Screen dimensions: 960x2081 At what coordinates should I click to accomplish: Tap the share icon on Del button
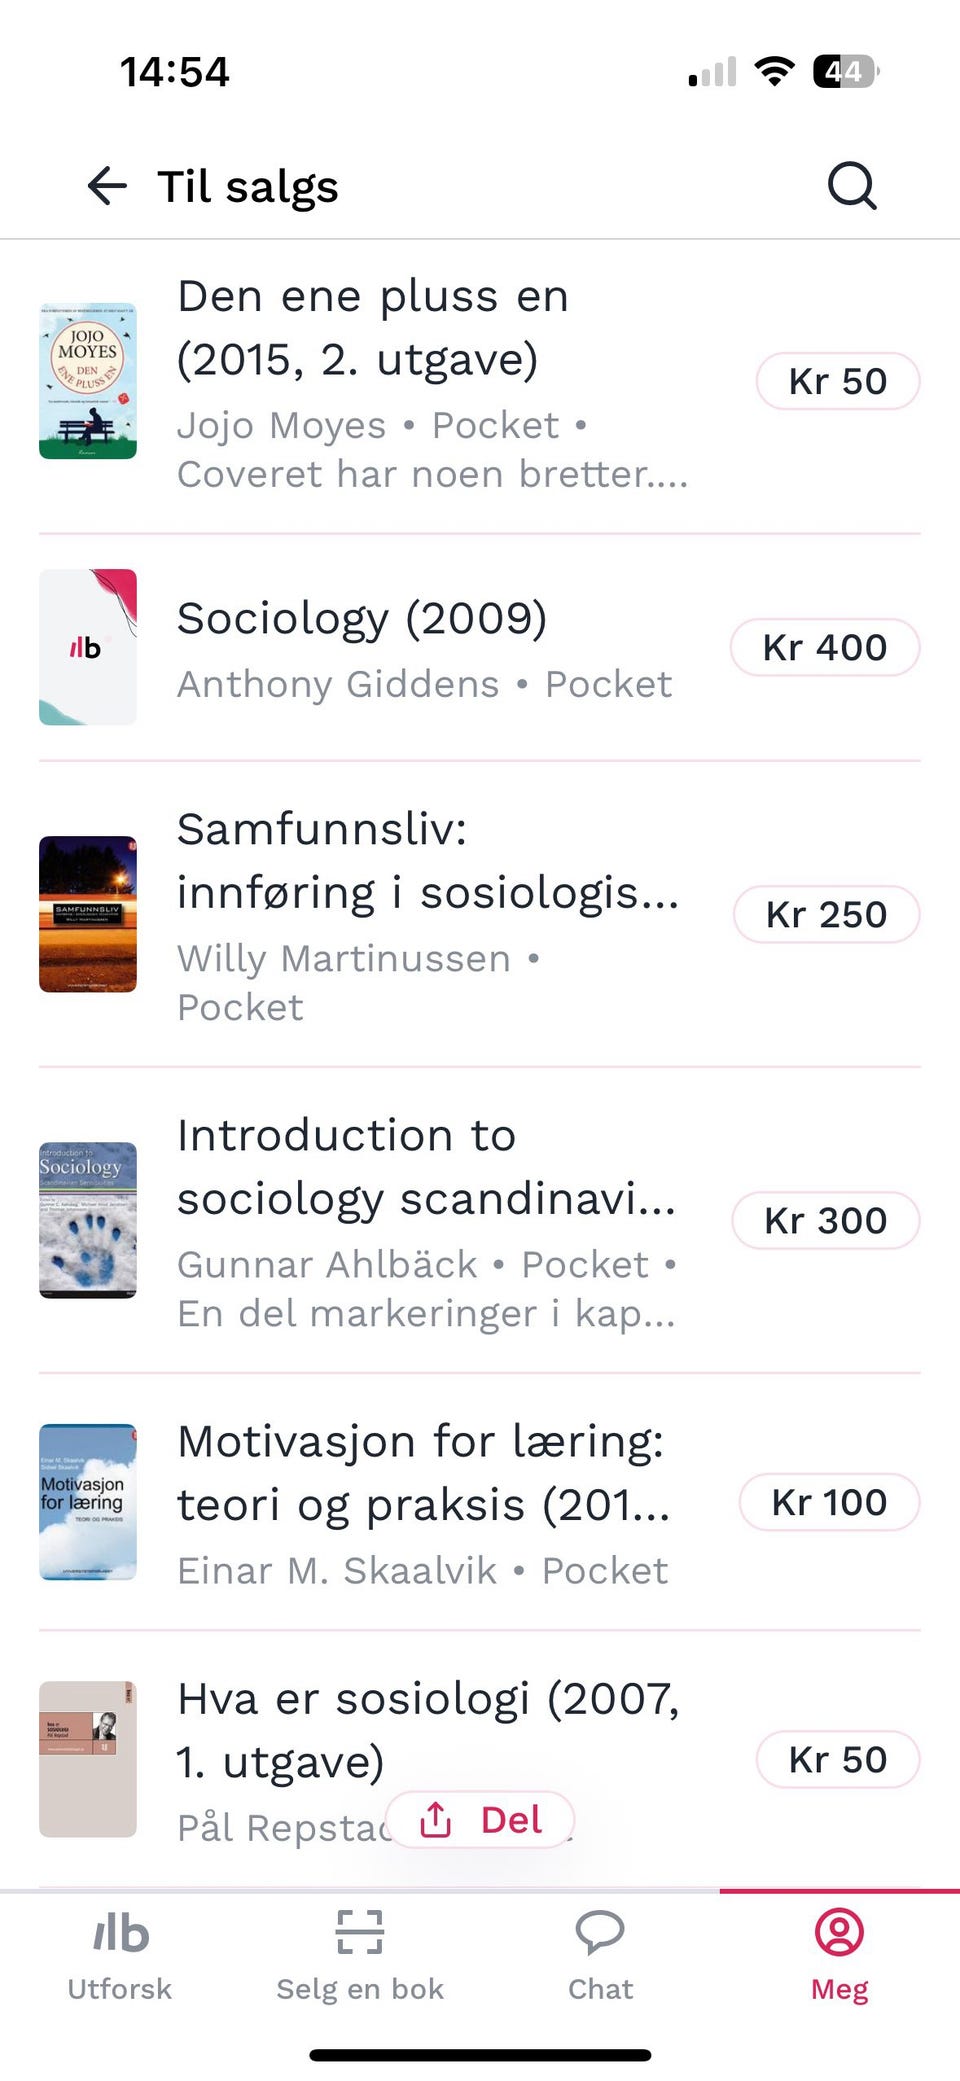436,1819
